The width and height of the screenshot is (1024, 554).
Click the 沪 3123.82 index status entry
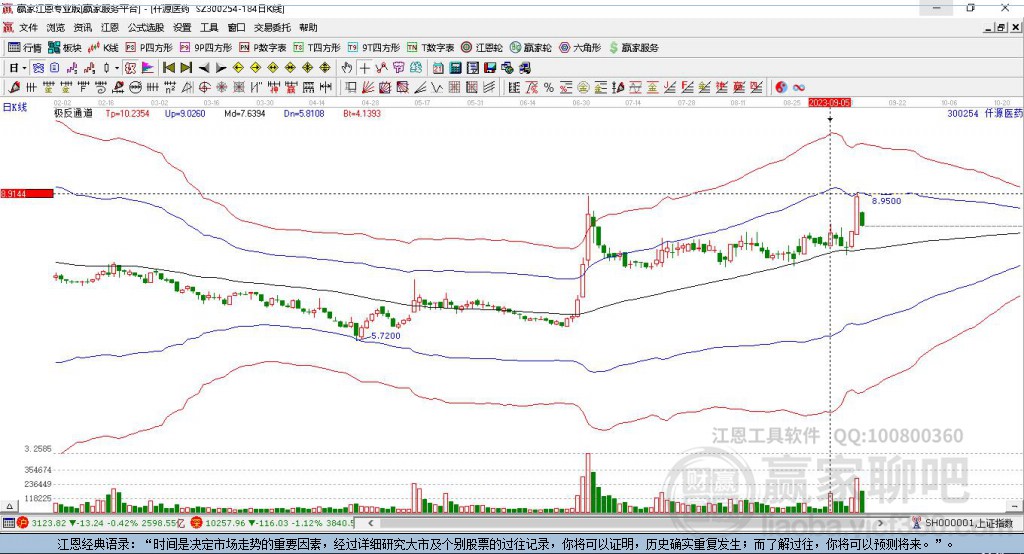tap(101, 523)
